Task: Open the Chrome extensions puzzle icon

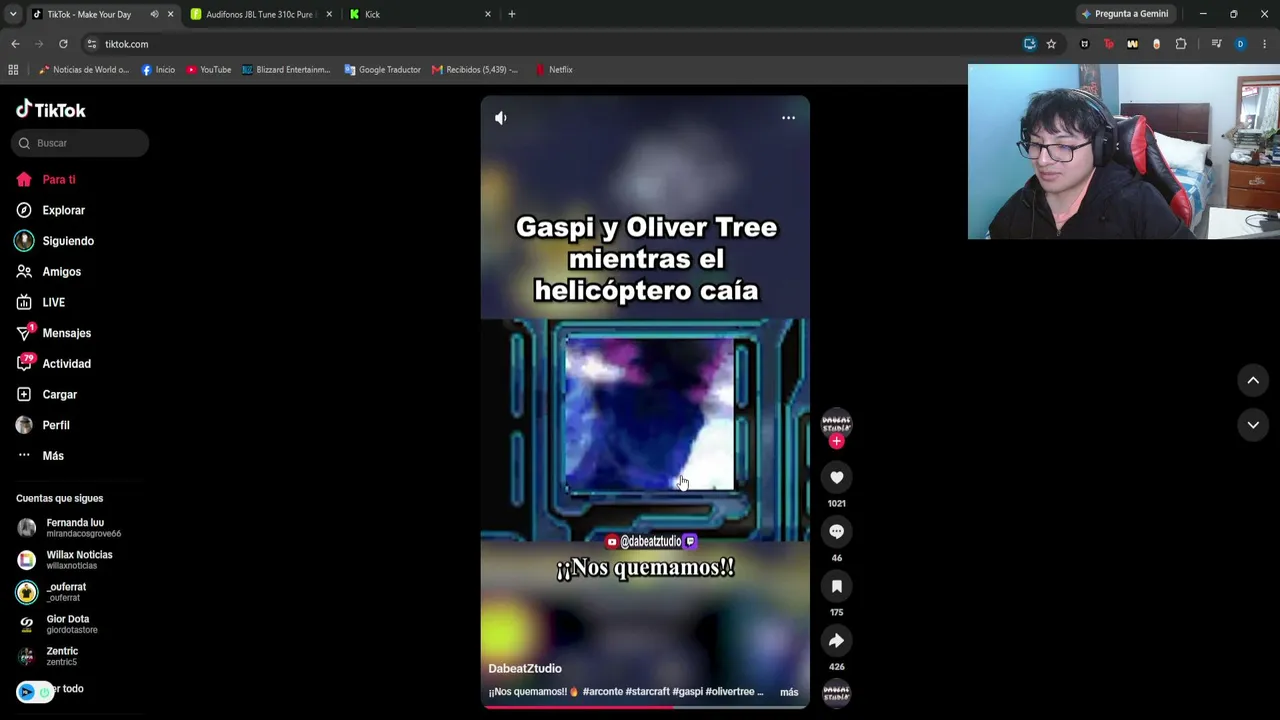Action: [x=1181, y=44]
